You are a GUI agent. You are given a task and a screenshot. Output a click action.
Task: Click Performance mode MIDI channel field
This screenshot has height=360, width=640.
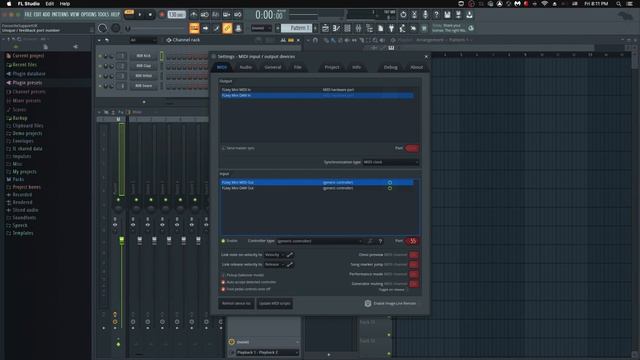(413, 274)
